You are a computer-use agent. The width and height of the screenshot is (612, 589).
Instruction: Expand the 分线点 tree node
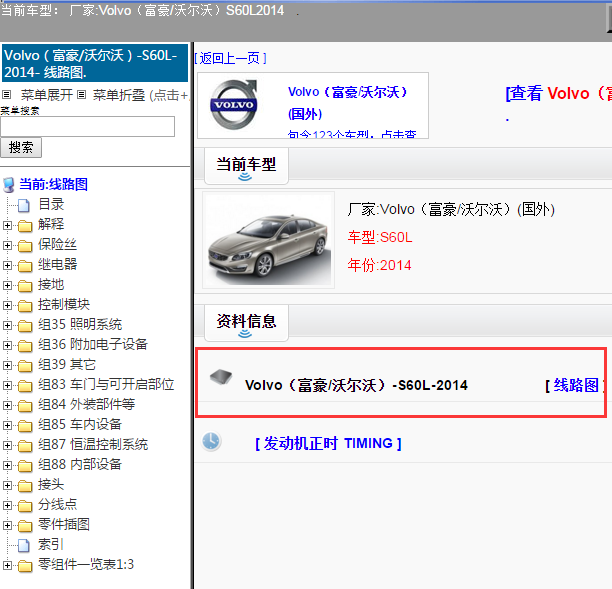(x=7, y=505)
